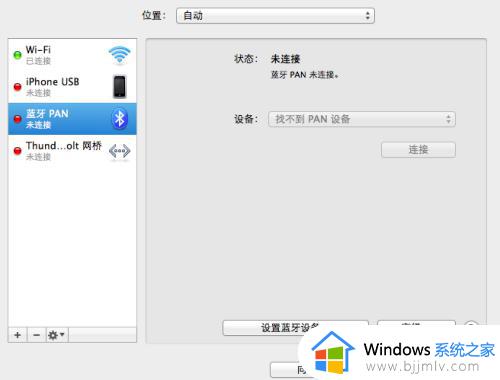Click the red status dot for 蓝牙 PAN
This screenshot has height=380, width=500.
point(17,119)
